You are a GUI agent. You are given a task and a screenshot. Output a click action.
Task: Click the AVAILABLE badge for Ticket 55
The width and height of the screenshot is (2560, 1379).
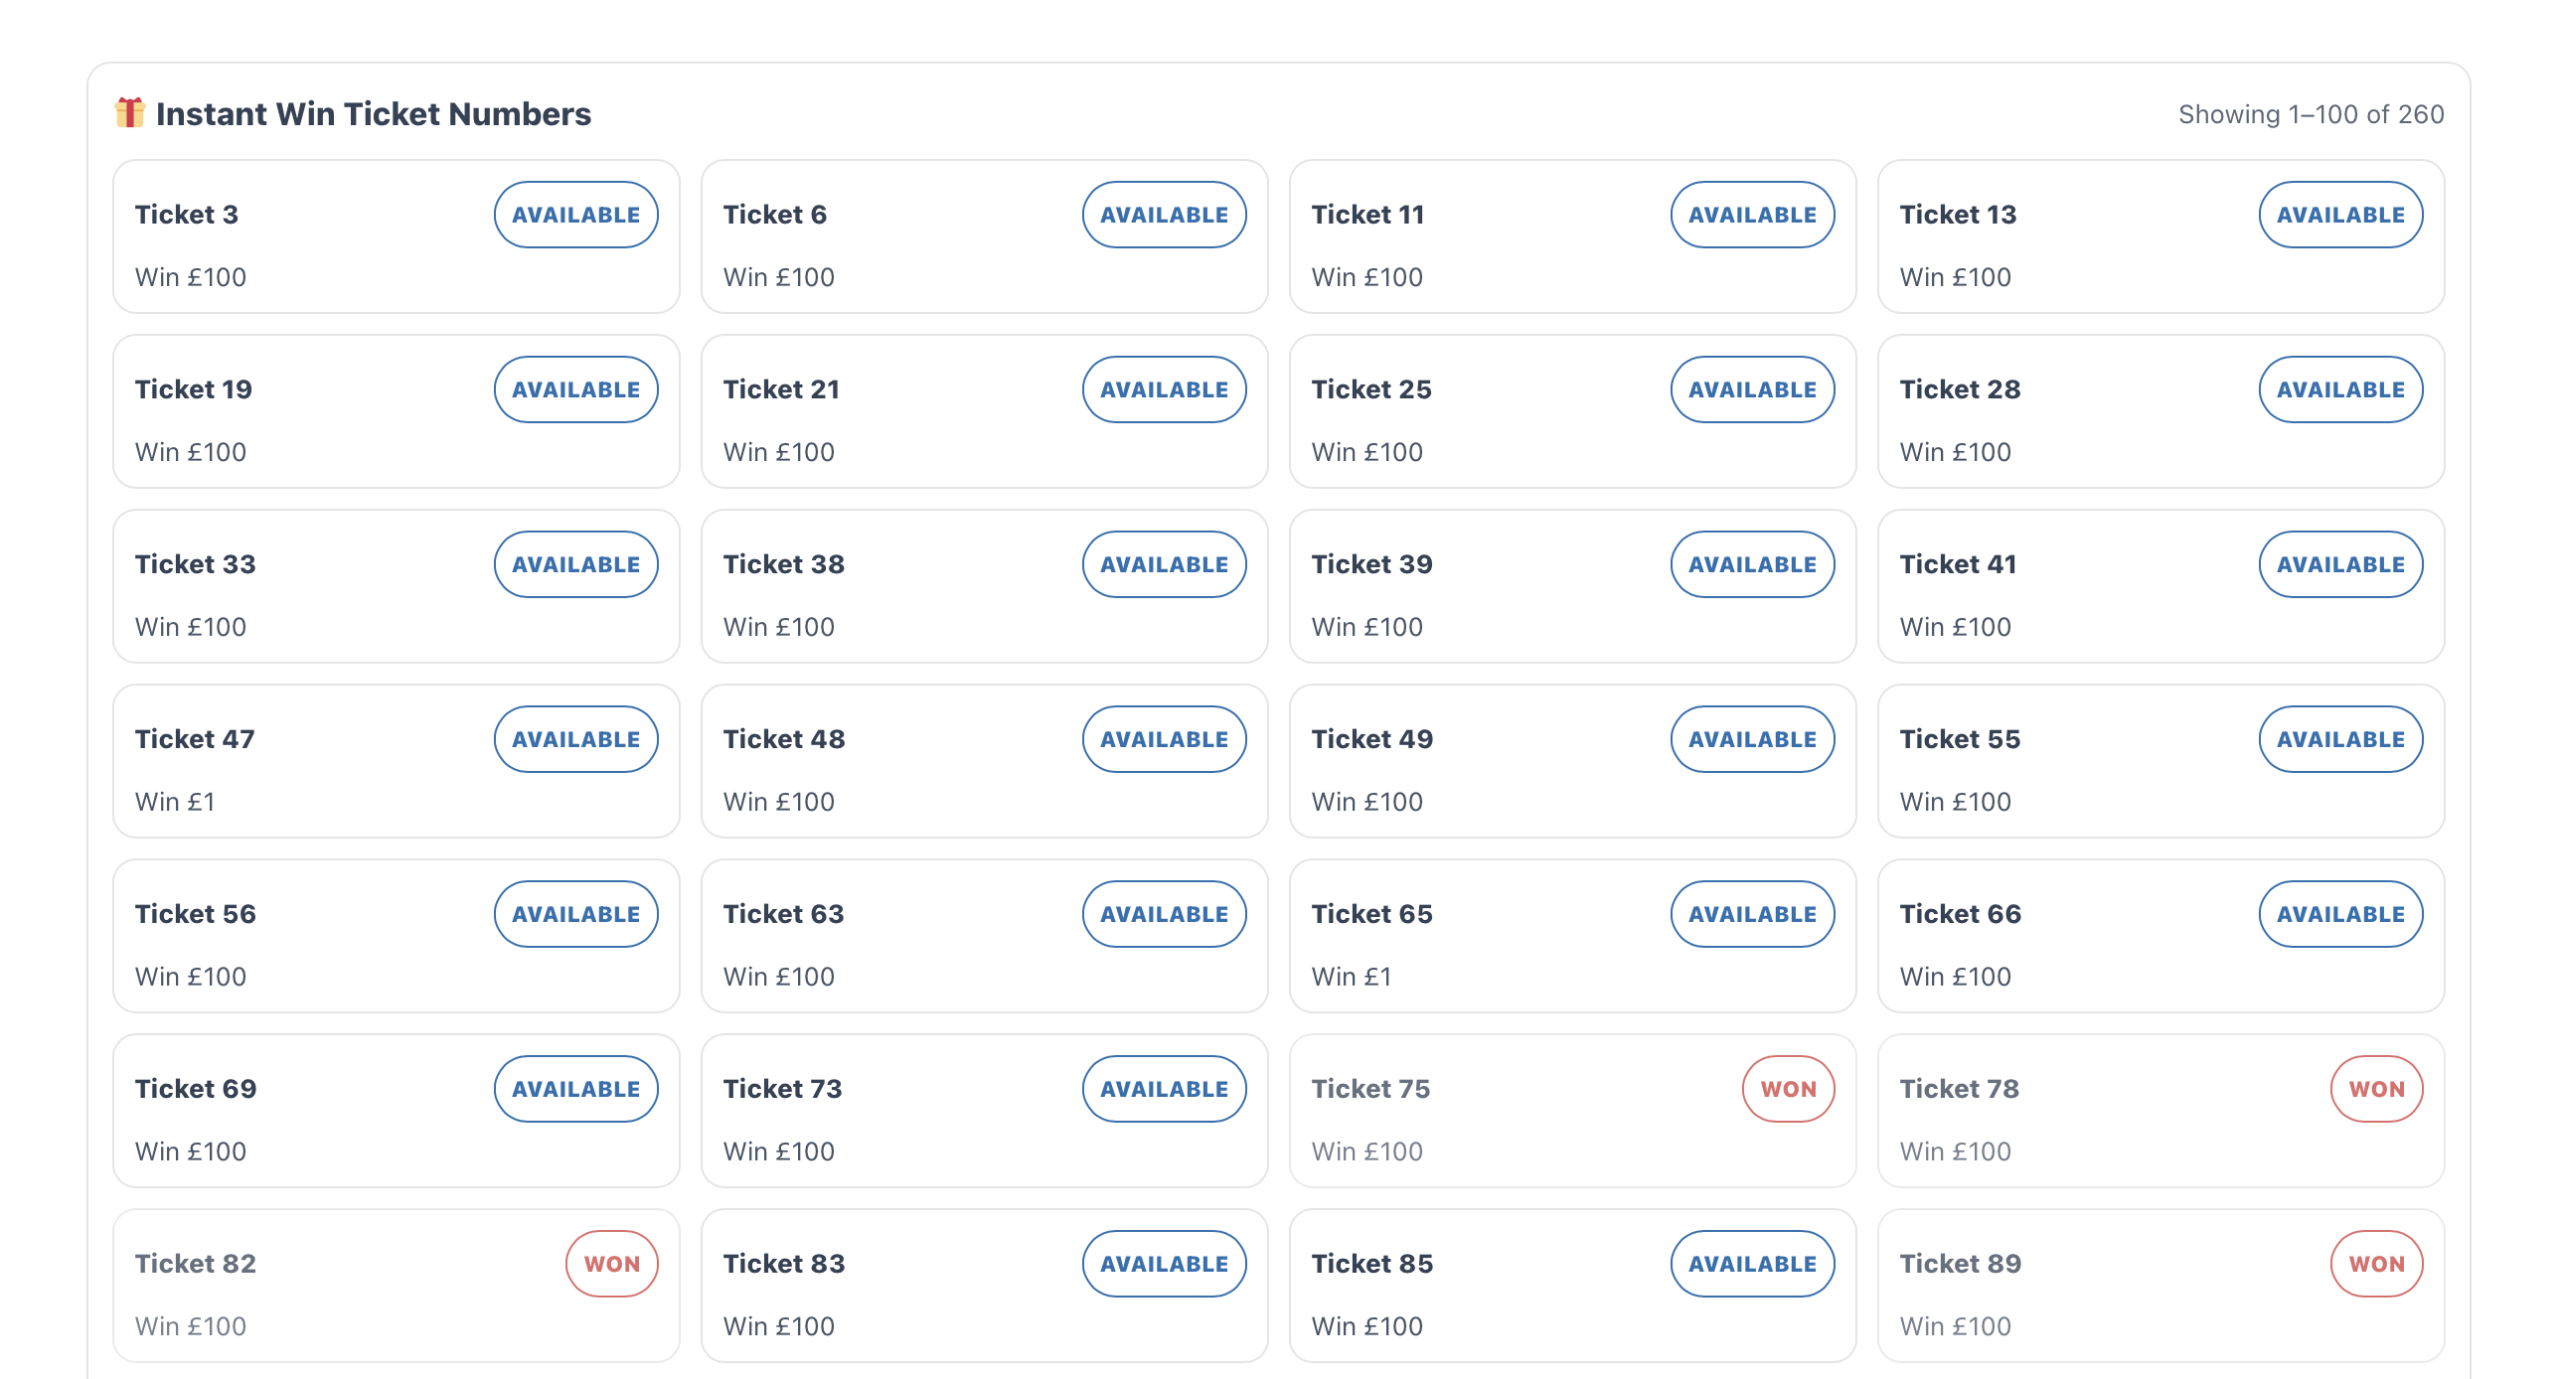[2340, 739]
